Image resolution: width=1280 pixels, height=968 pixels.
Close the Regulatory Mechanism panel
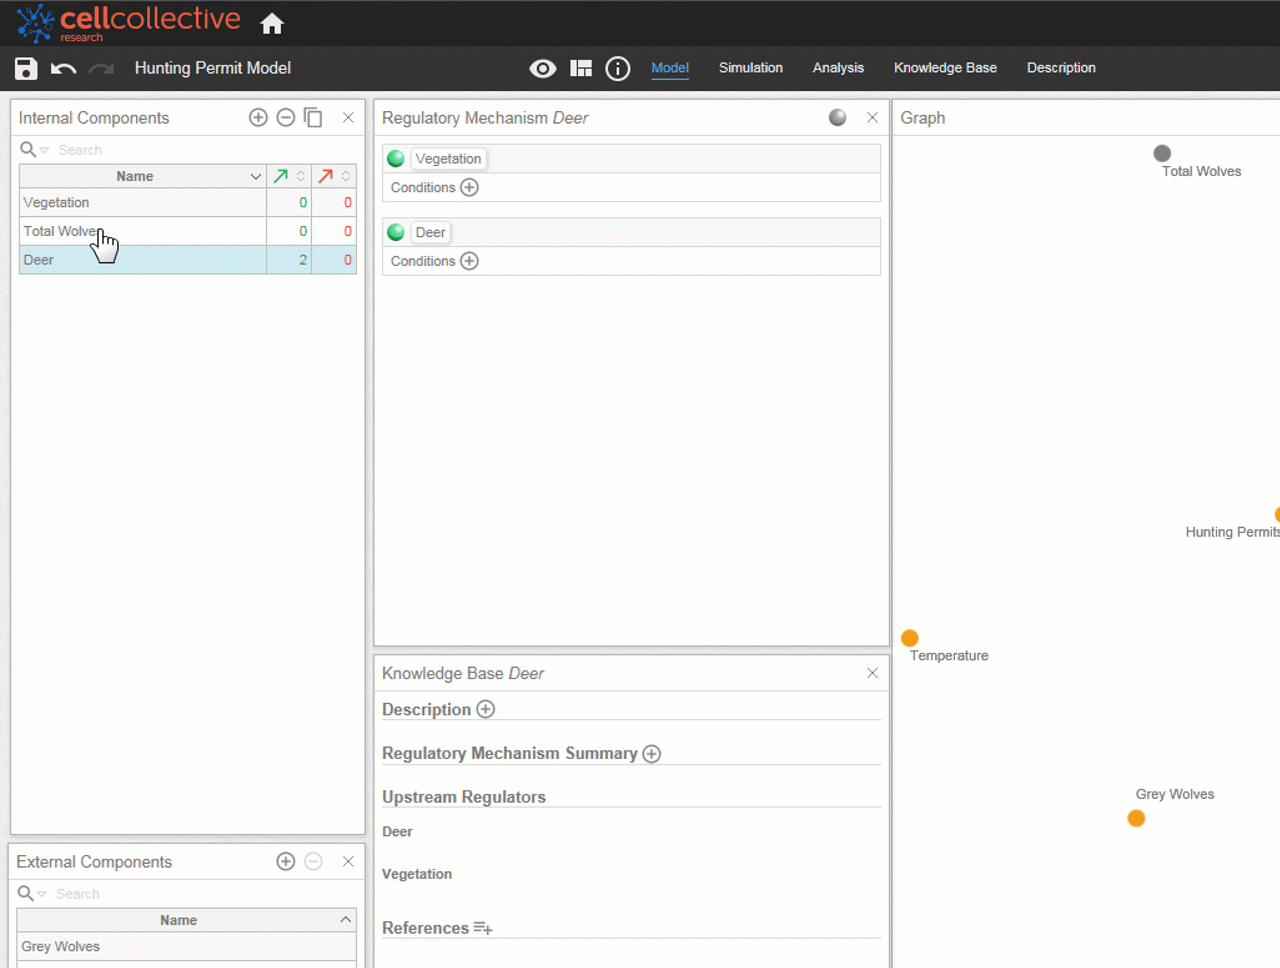(x=872, y=118)
